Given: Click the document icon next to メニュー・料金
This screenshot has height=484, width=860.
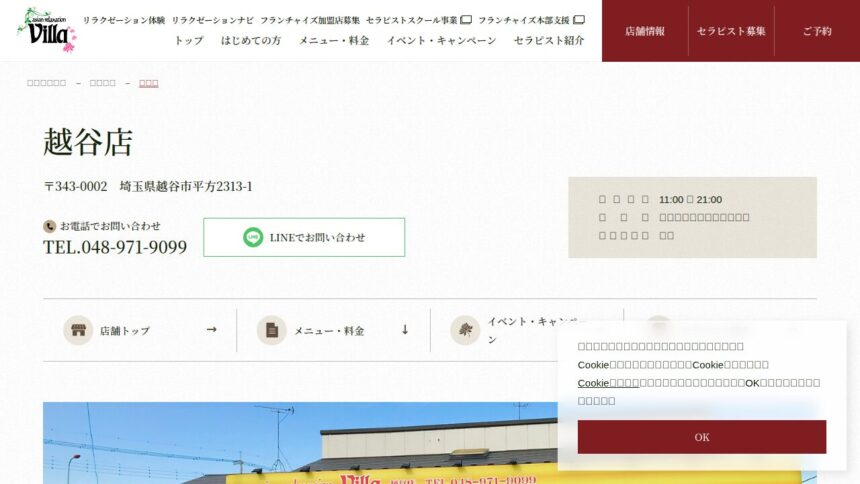Looking at the screenshot, I should click(271, 330).
